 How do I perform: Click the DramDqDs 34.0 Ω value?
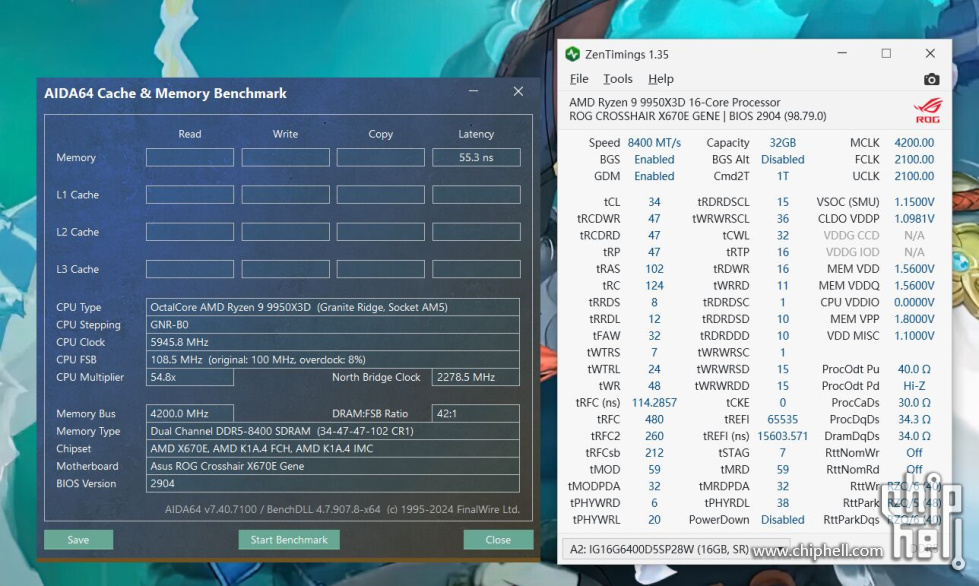pyautogui.click(x=914, y=436)
